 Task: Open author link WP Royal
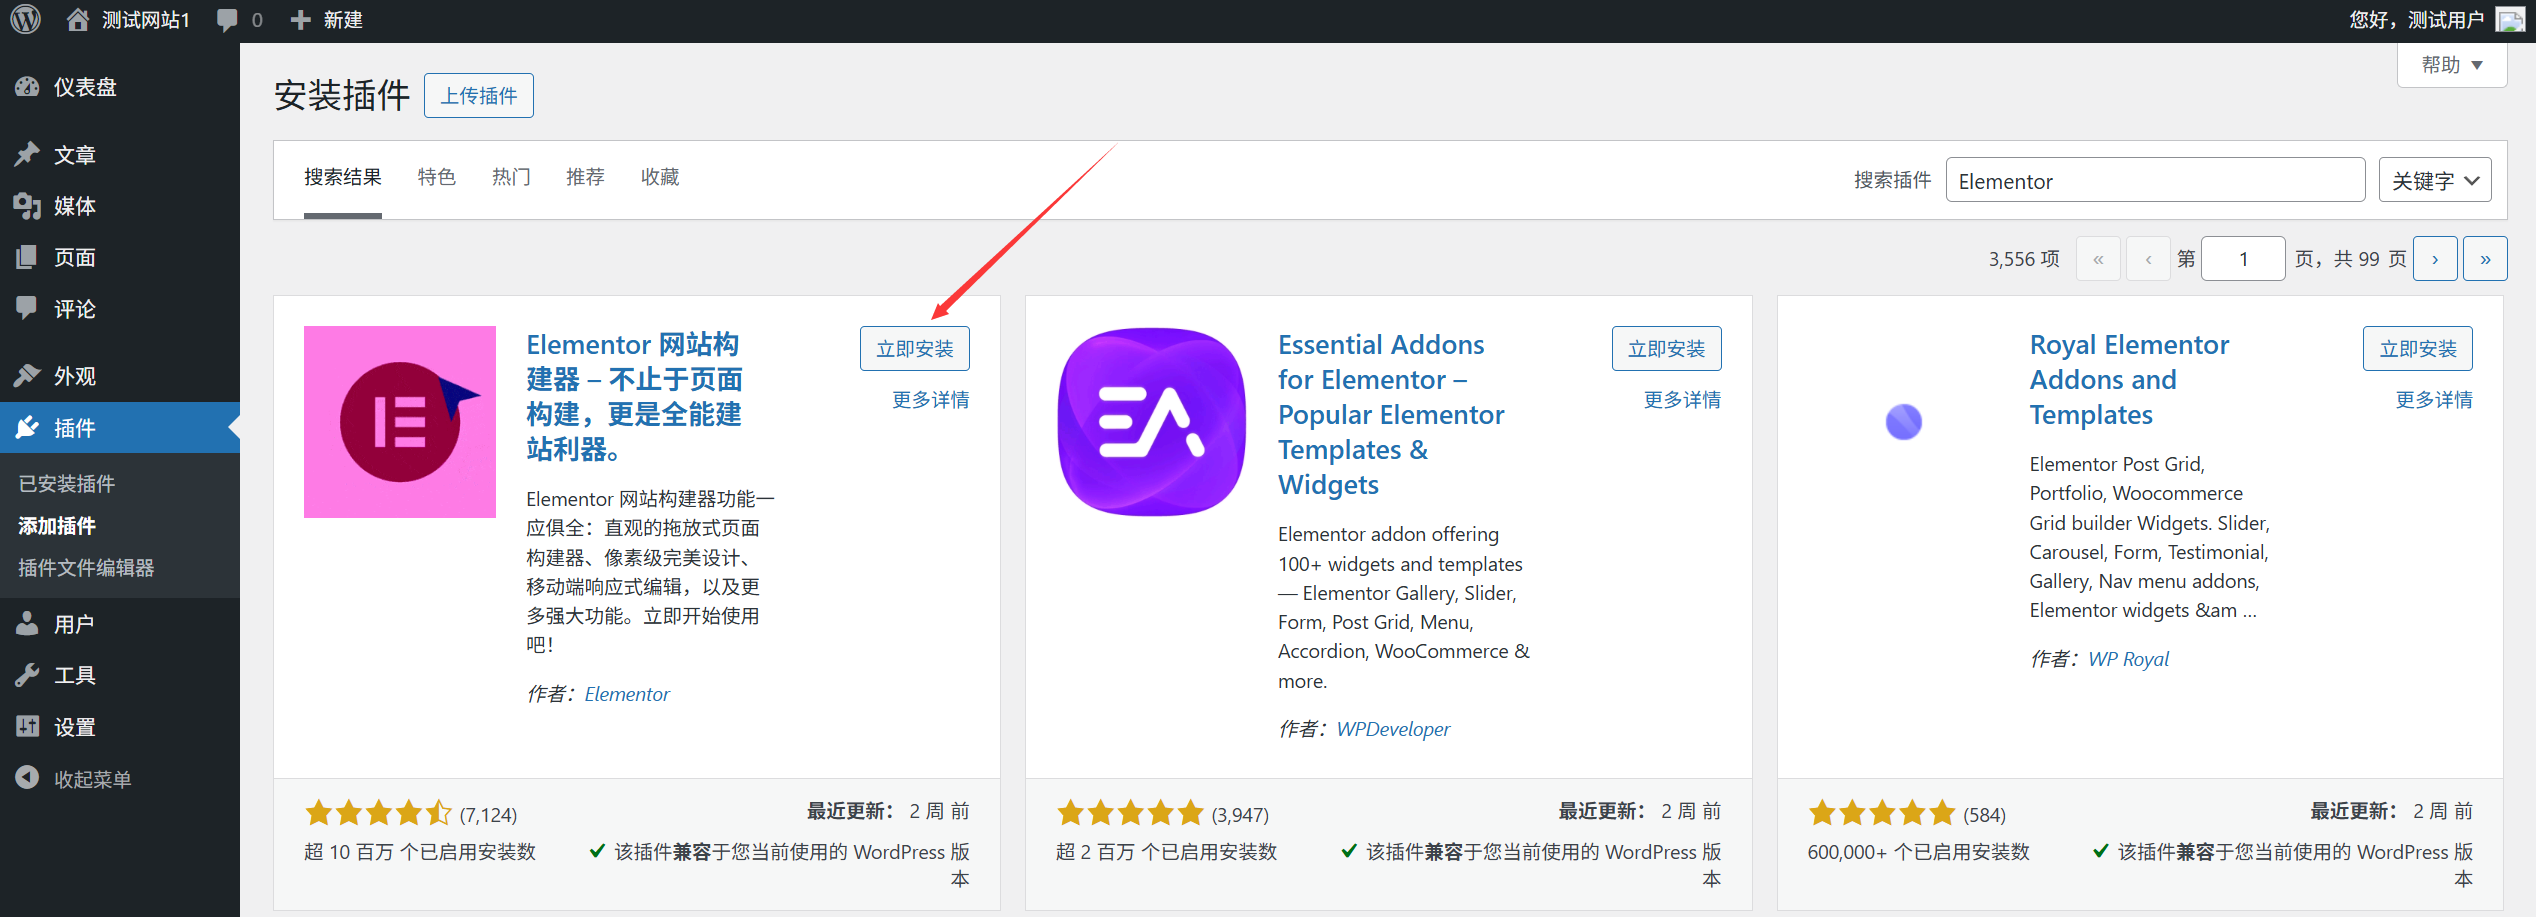[2129, 659]
